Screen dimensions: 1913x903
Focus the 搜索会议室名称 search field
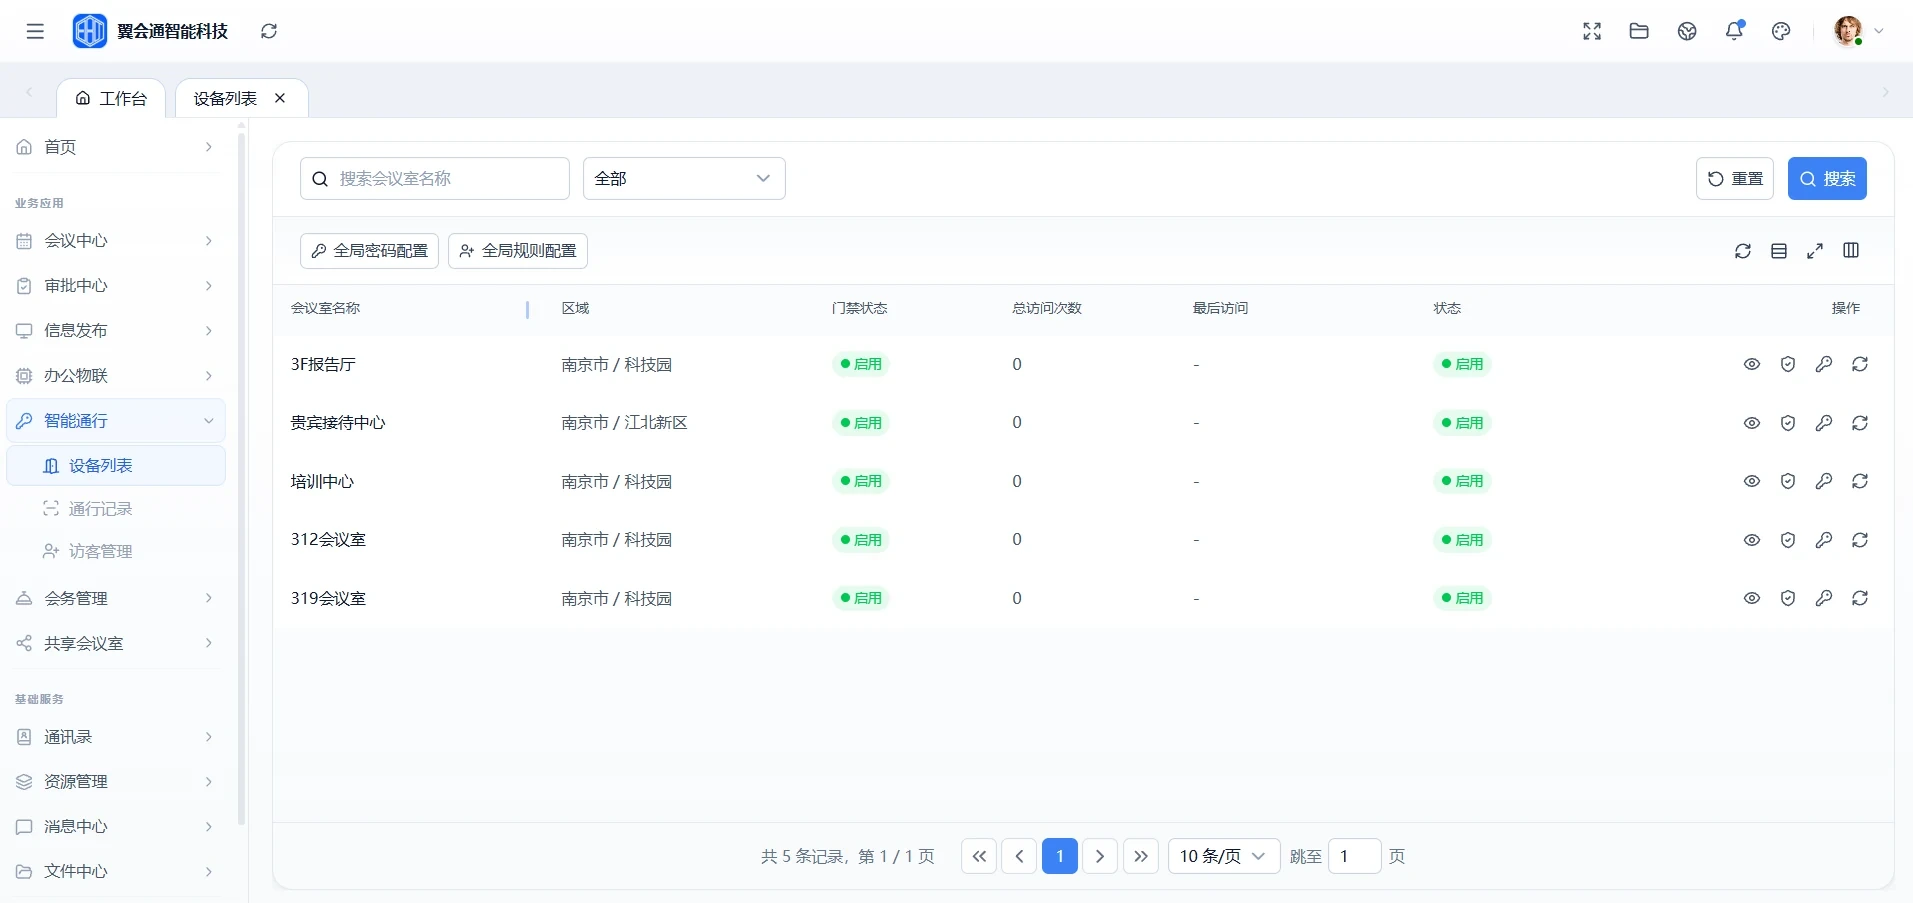point(435,179)
